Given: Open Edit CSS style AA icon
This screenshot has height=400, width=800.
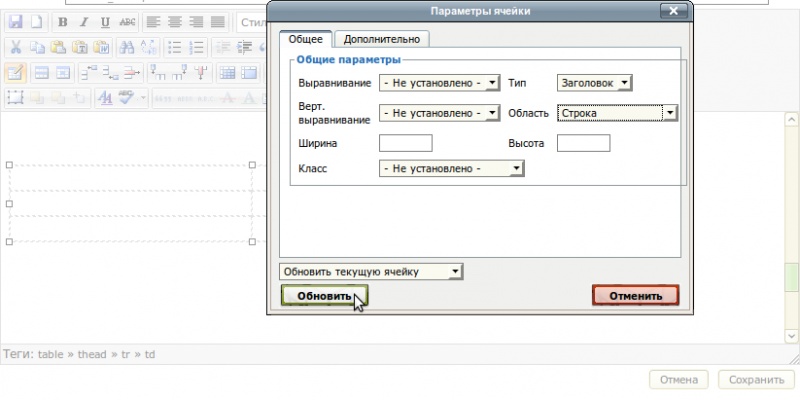Looking at the screenshot, I should click(x=105, y=98).
